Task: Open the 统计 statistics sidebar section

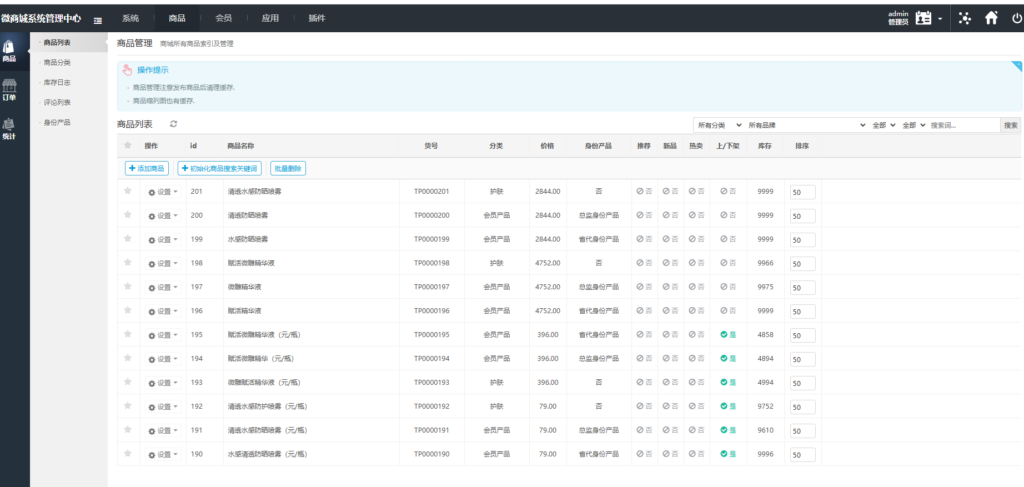Action: click(x=10, y=129)
